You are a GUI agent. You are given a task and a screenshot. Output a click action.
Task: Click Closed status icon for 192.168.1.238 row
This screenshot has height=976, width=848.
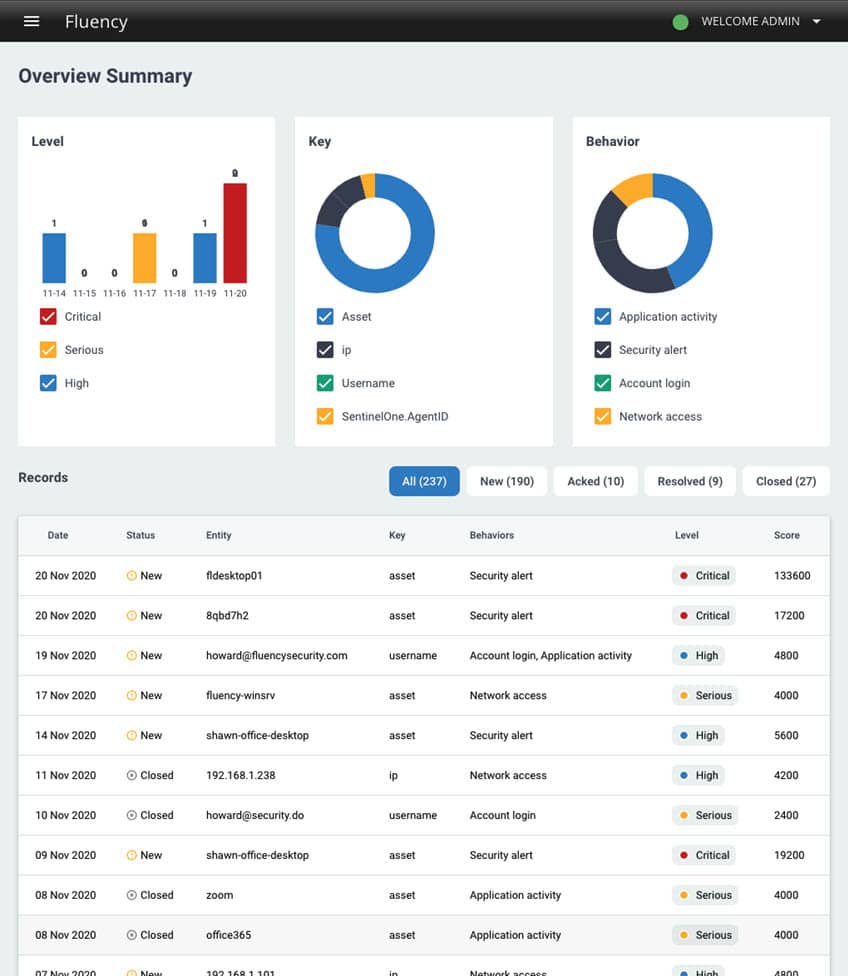pyautogui.click(x=132, y=776)
